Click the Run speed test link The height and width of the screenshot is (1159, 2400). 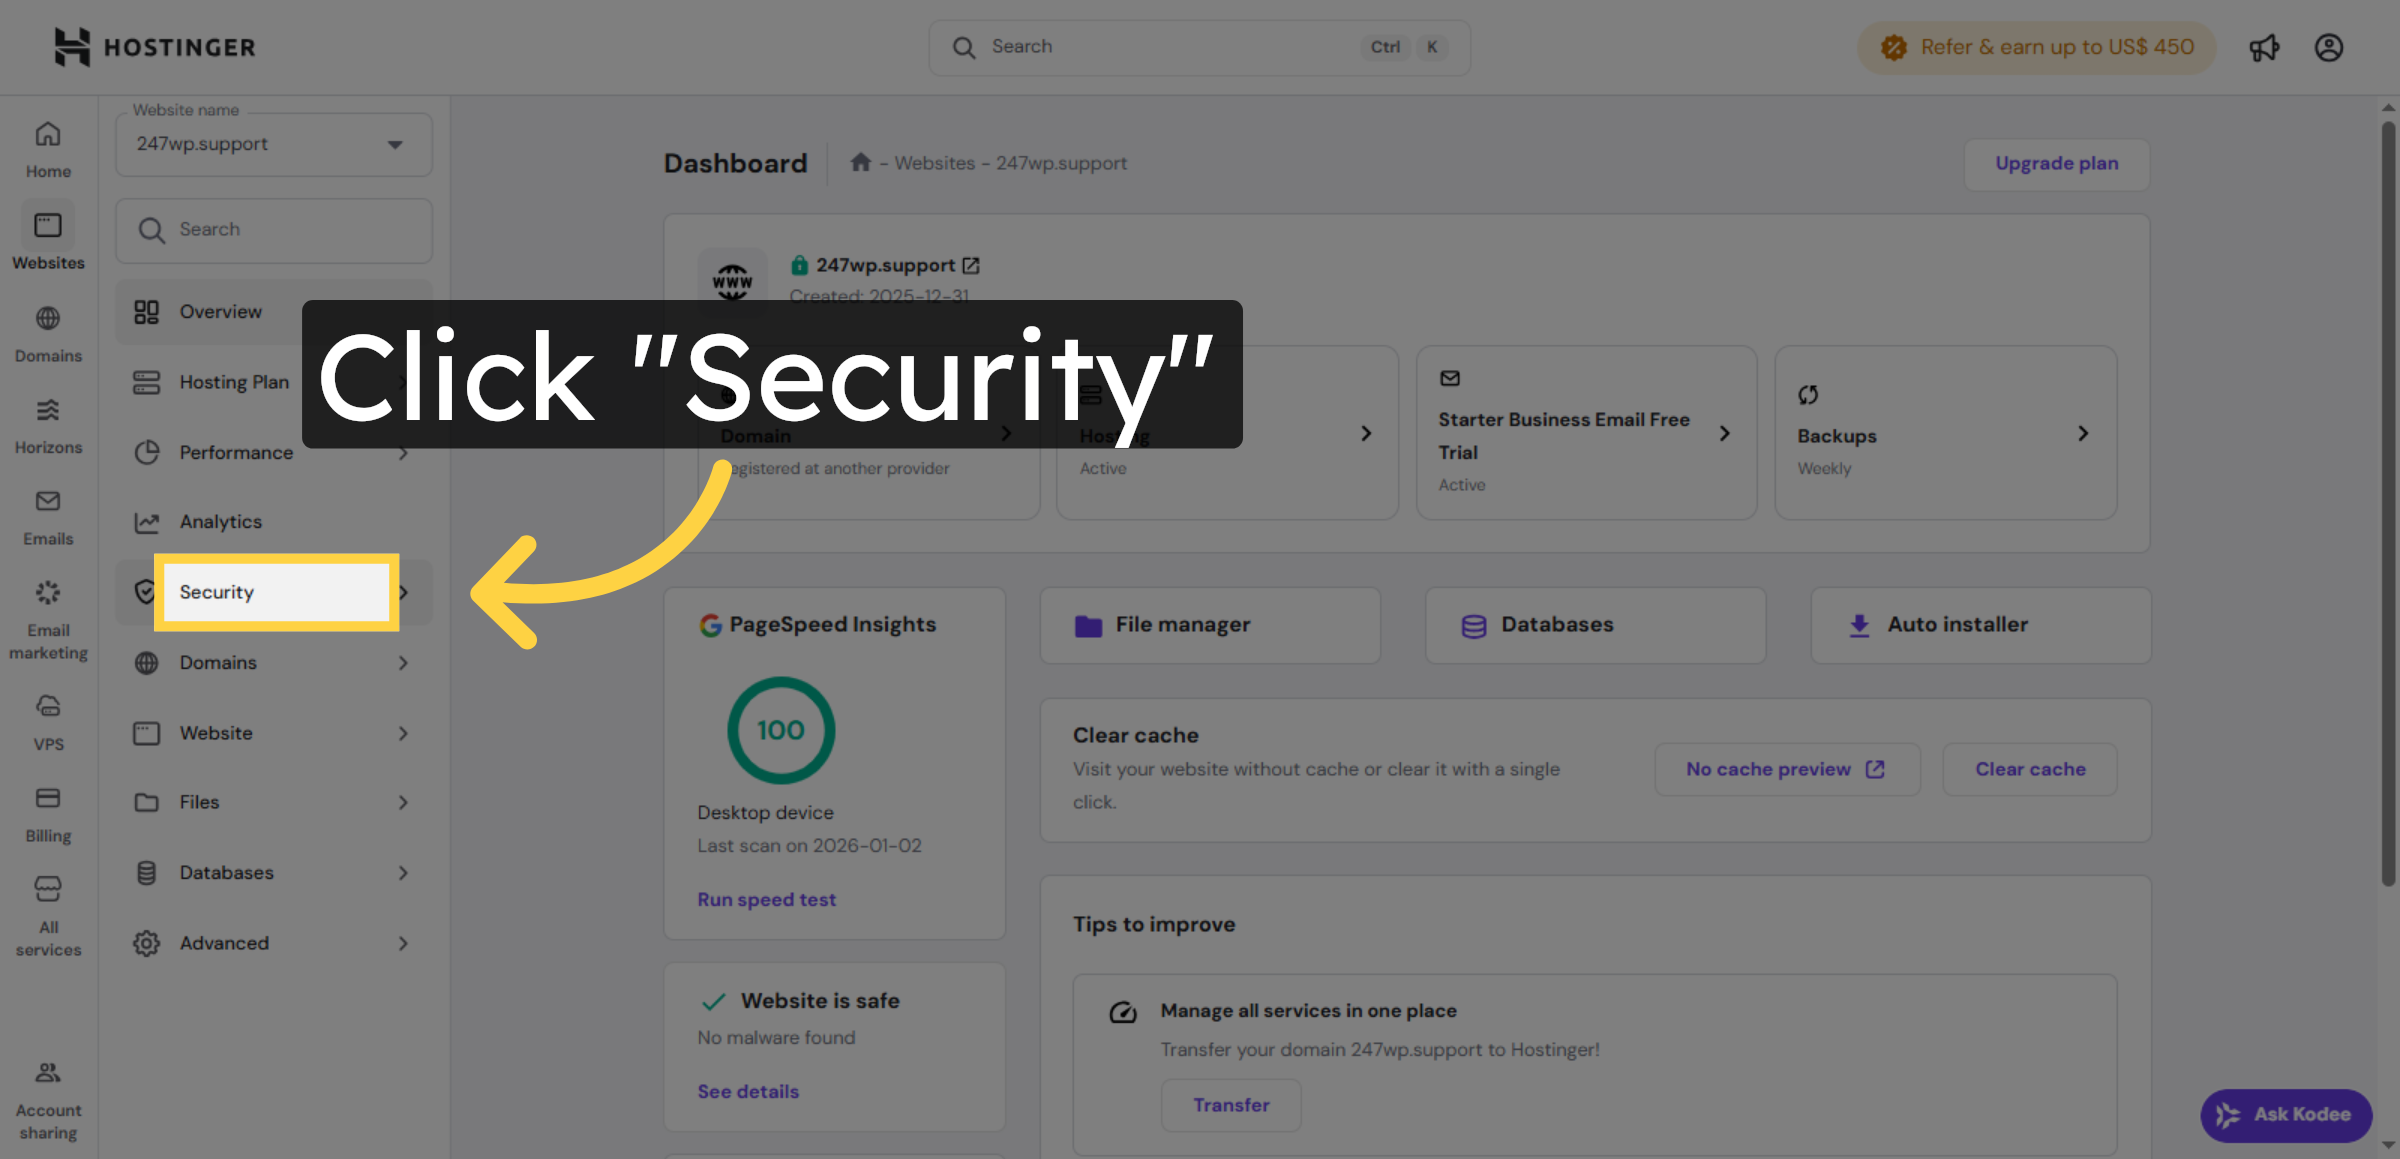pos(766,898)
